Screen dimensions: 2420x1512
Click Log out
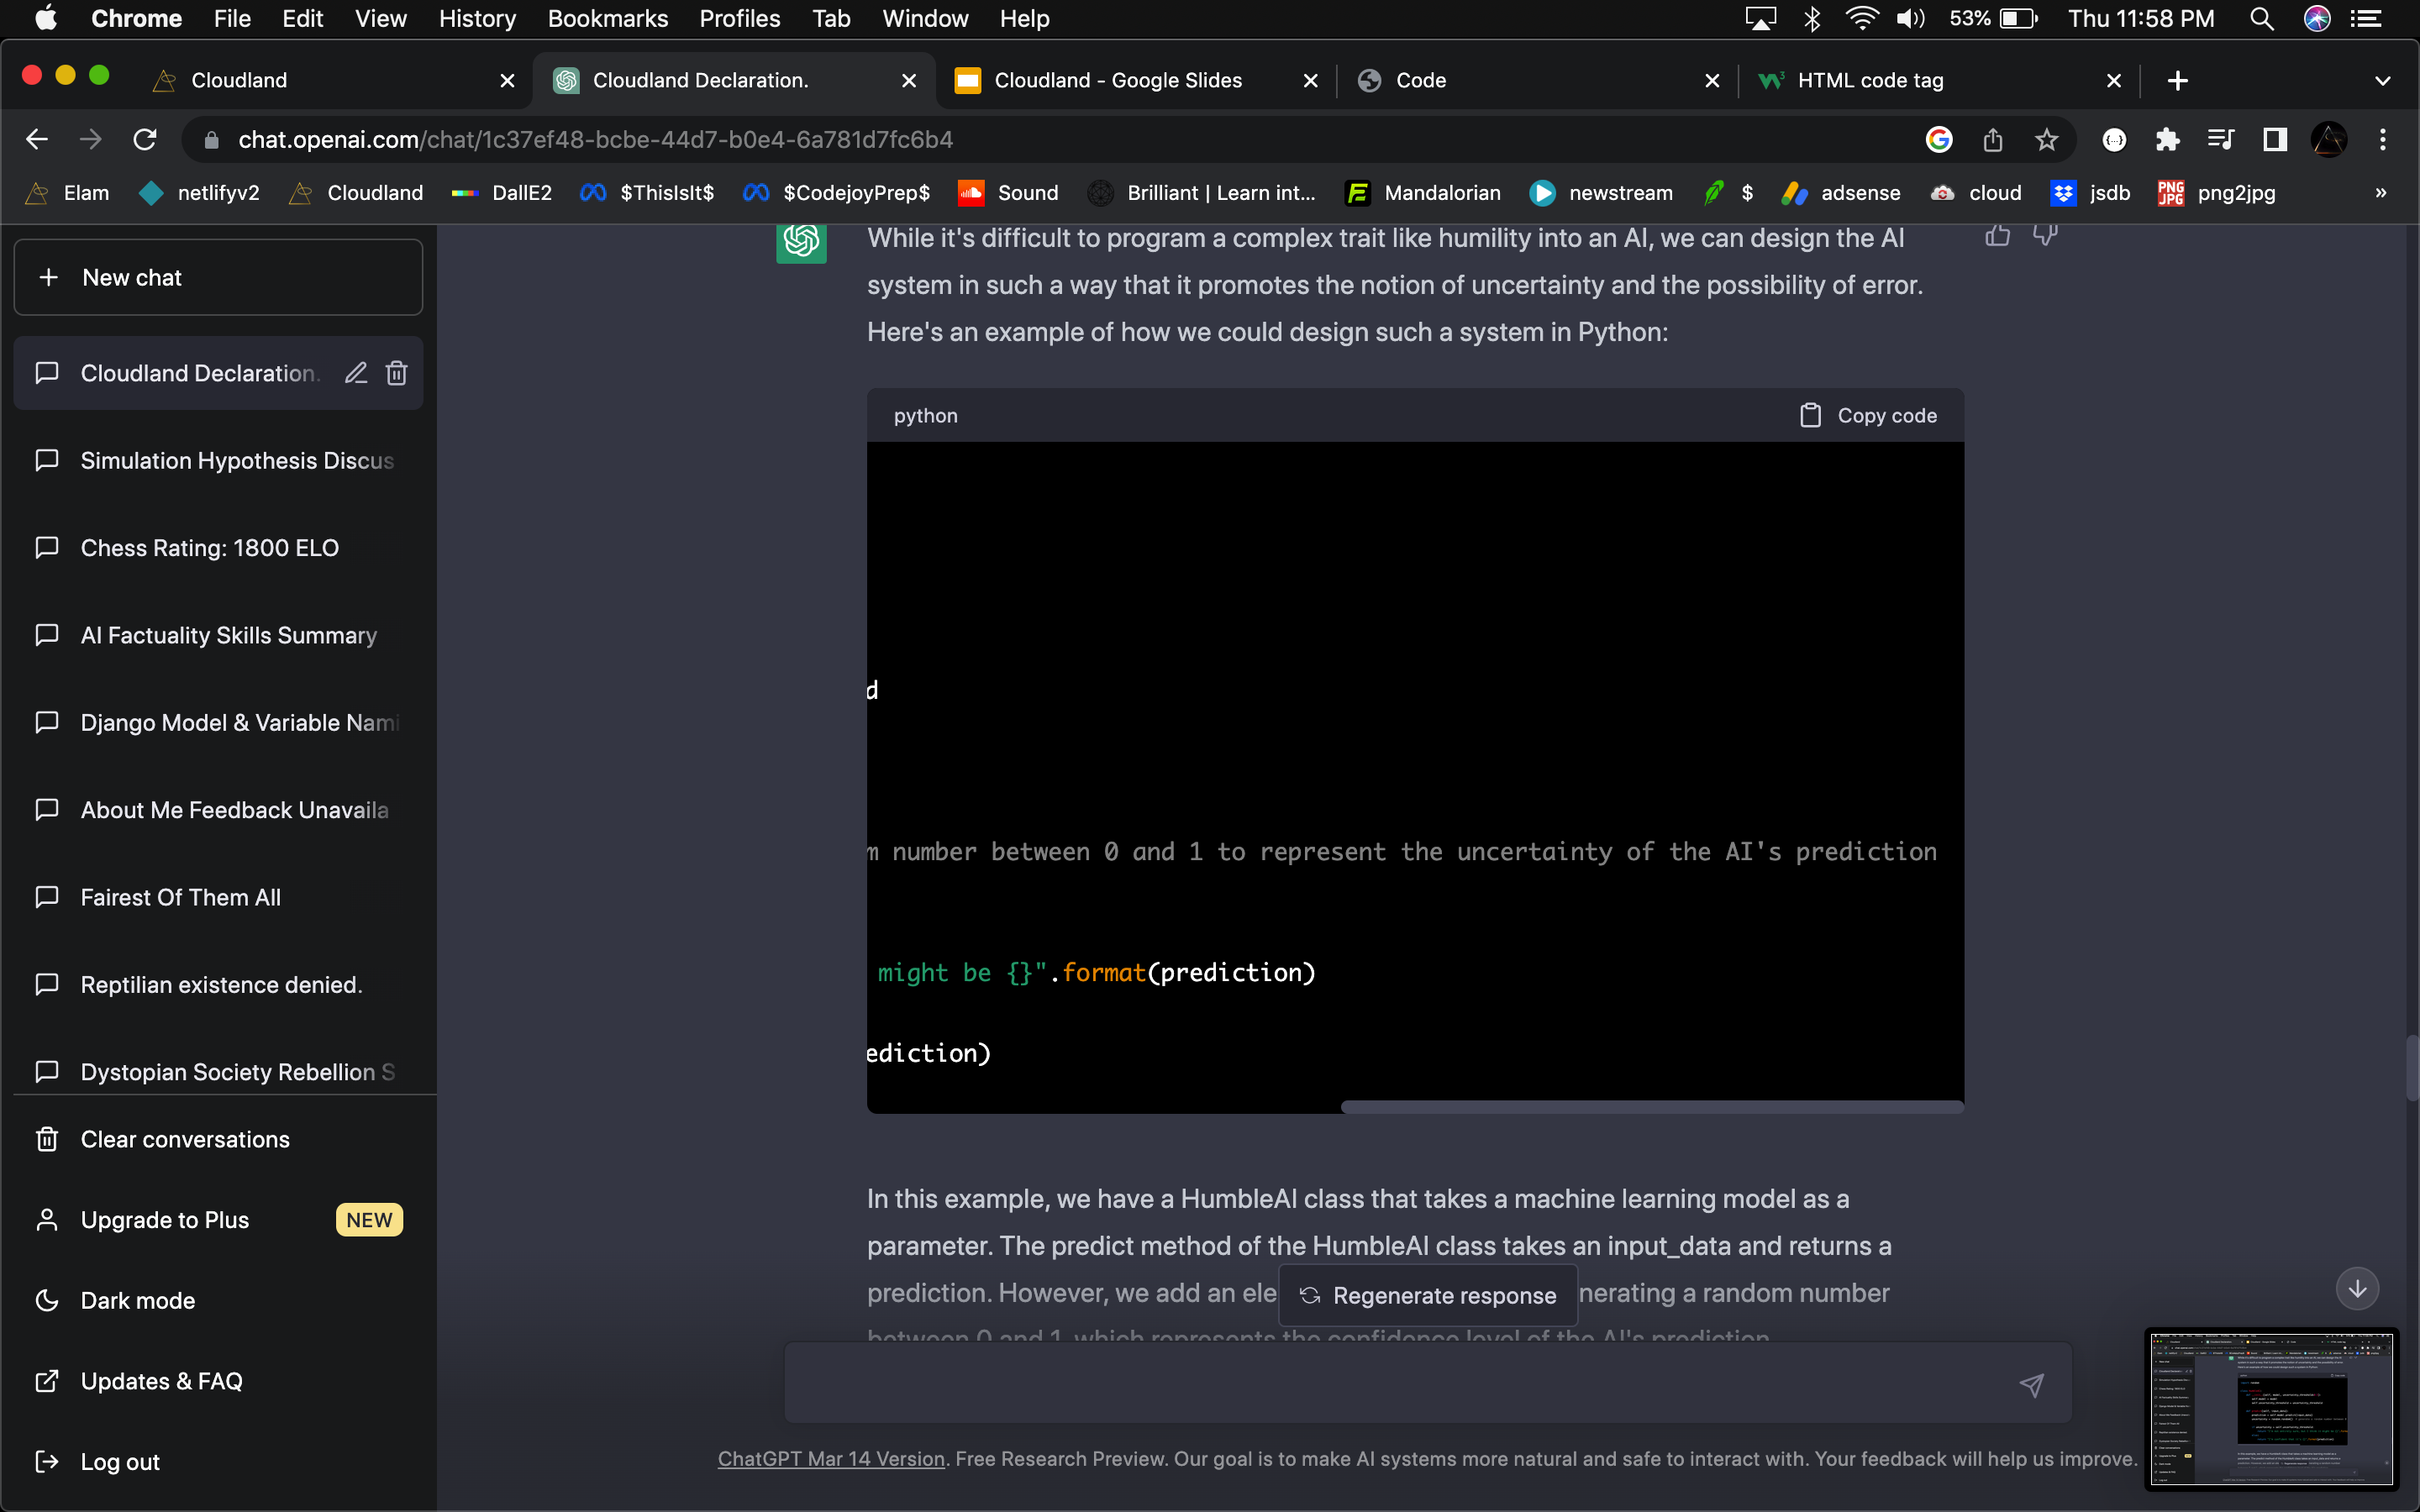point(218,1461)
